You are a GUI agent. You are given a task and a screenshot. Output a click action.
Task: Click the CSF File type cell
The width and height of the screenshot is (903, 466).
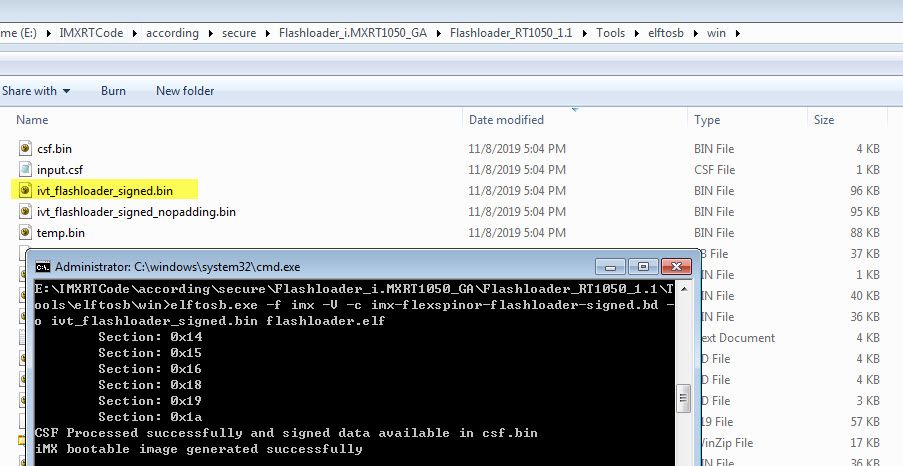coord(715,170)
